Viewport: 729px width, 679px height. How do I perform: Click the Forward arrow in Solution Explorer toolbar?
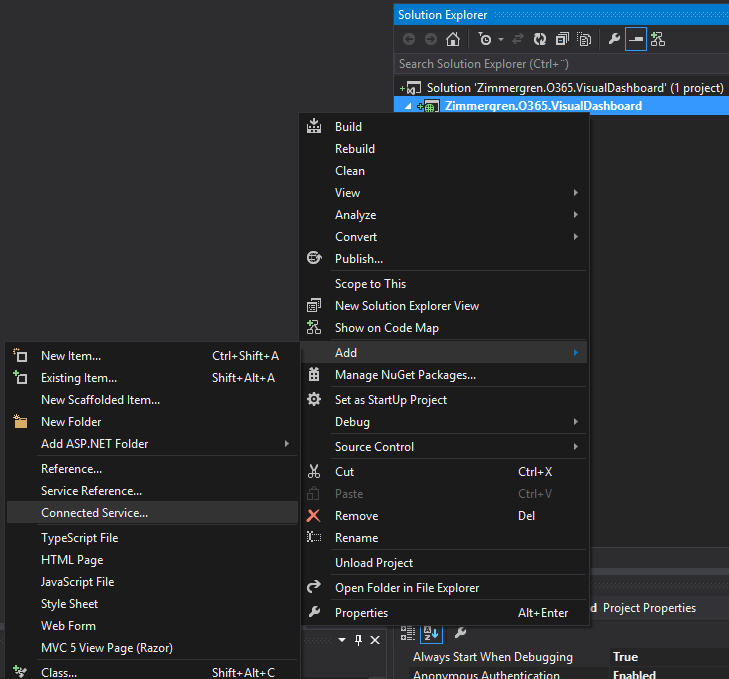coord(431,40)
